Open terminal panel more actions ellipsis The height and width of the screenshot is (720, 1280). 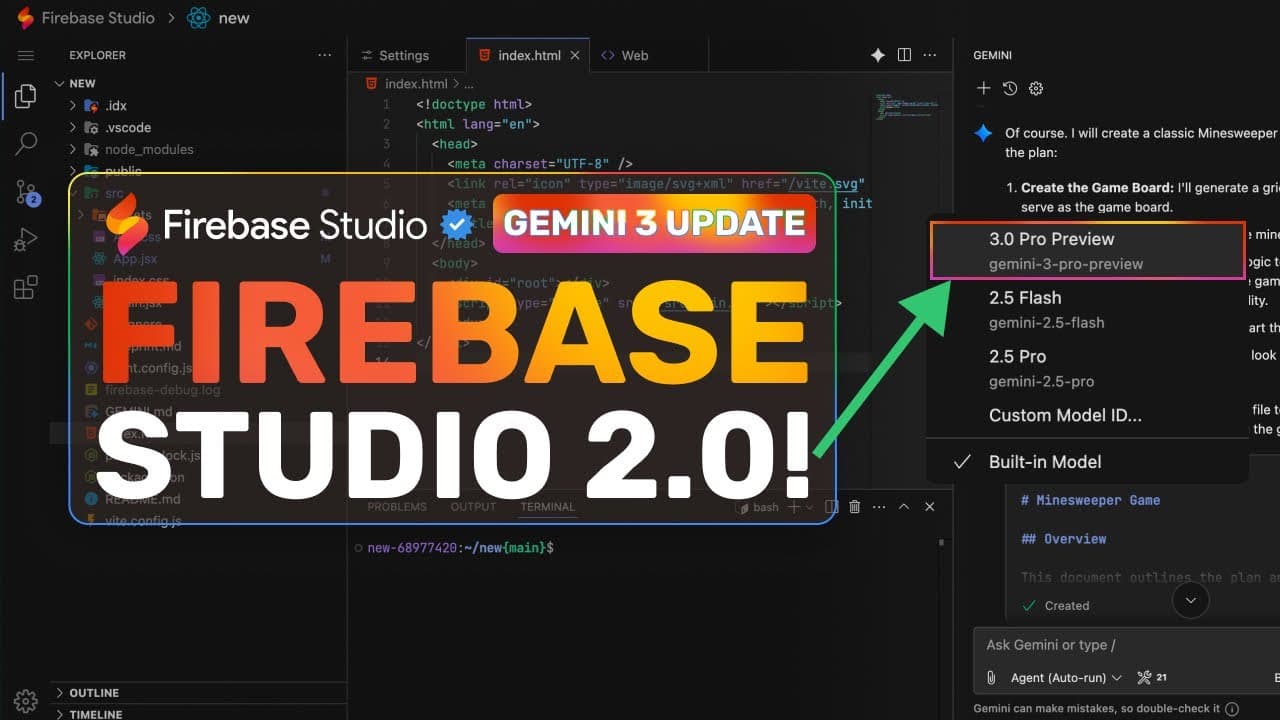pos(879,507)
